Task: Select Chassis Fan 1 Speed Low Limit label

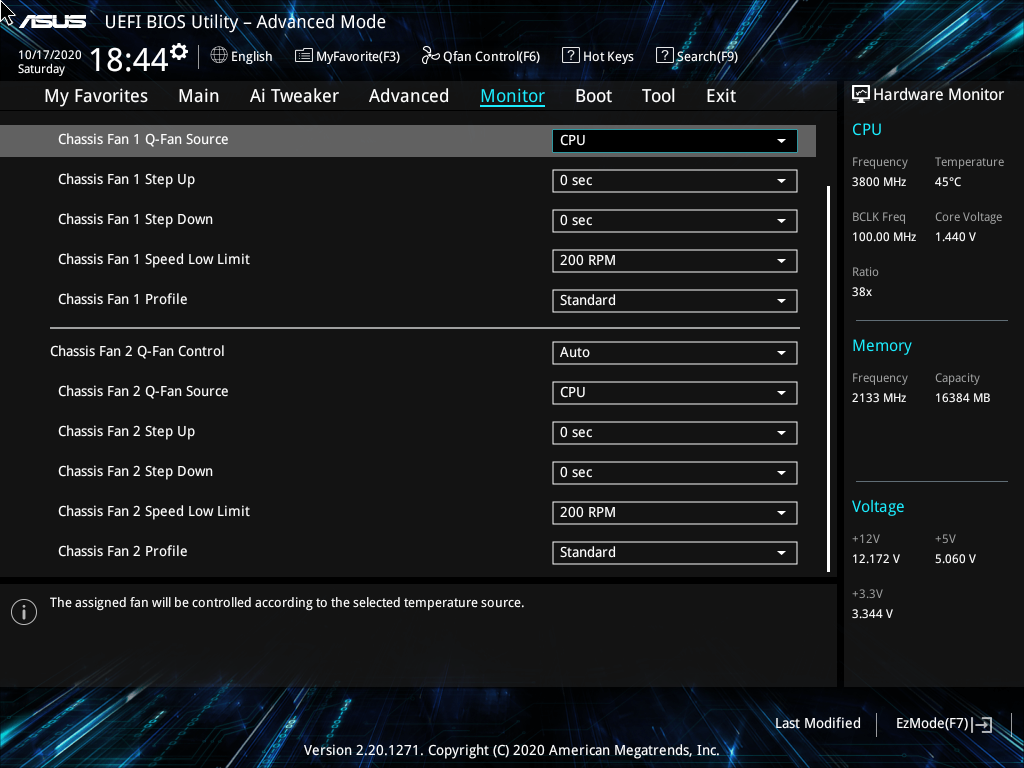Action: (x=153, y=259)
